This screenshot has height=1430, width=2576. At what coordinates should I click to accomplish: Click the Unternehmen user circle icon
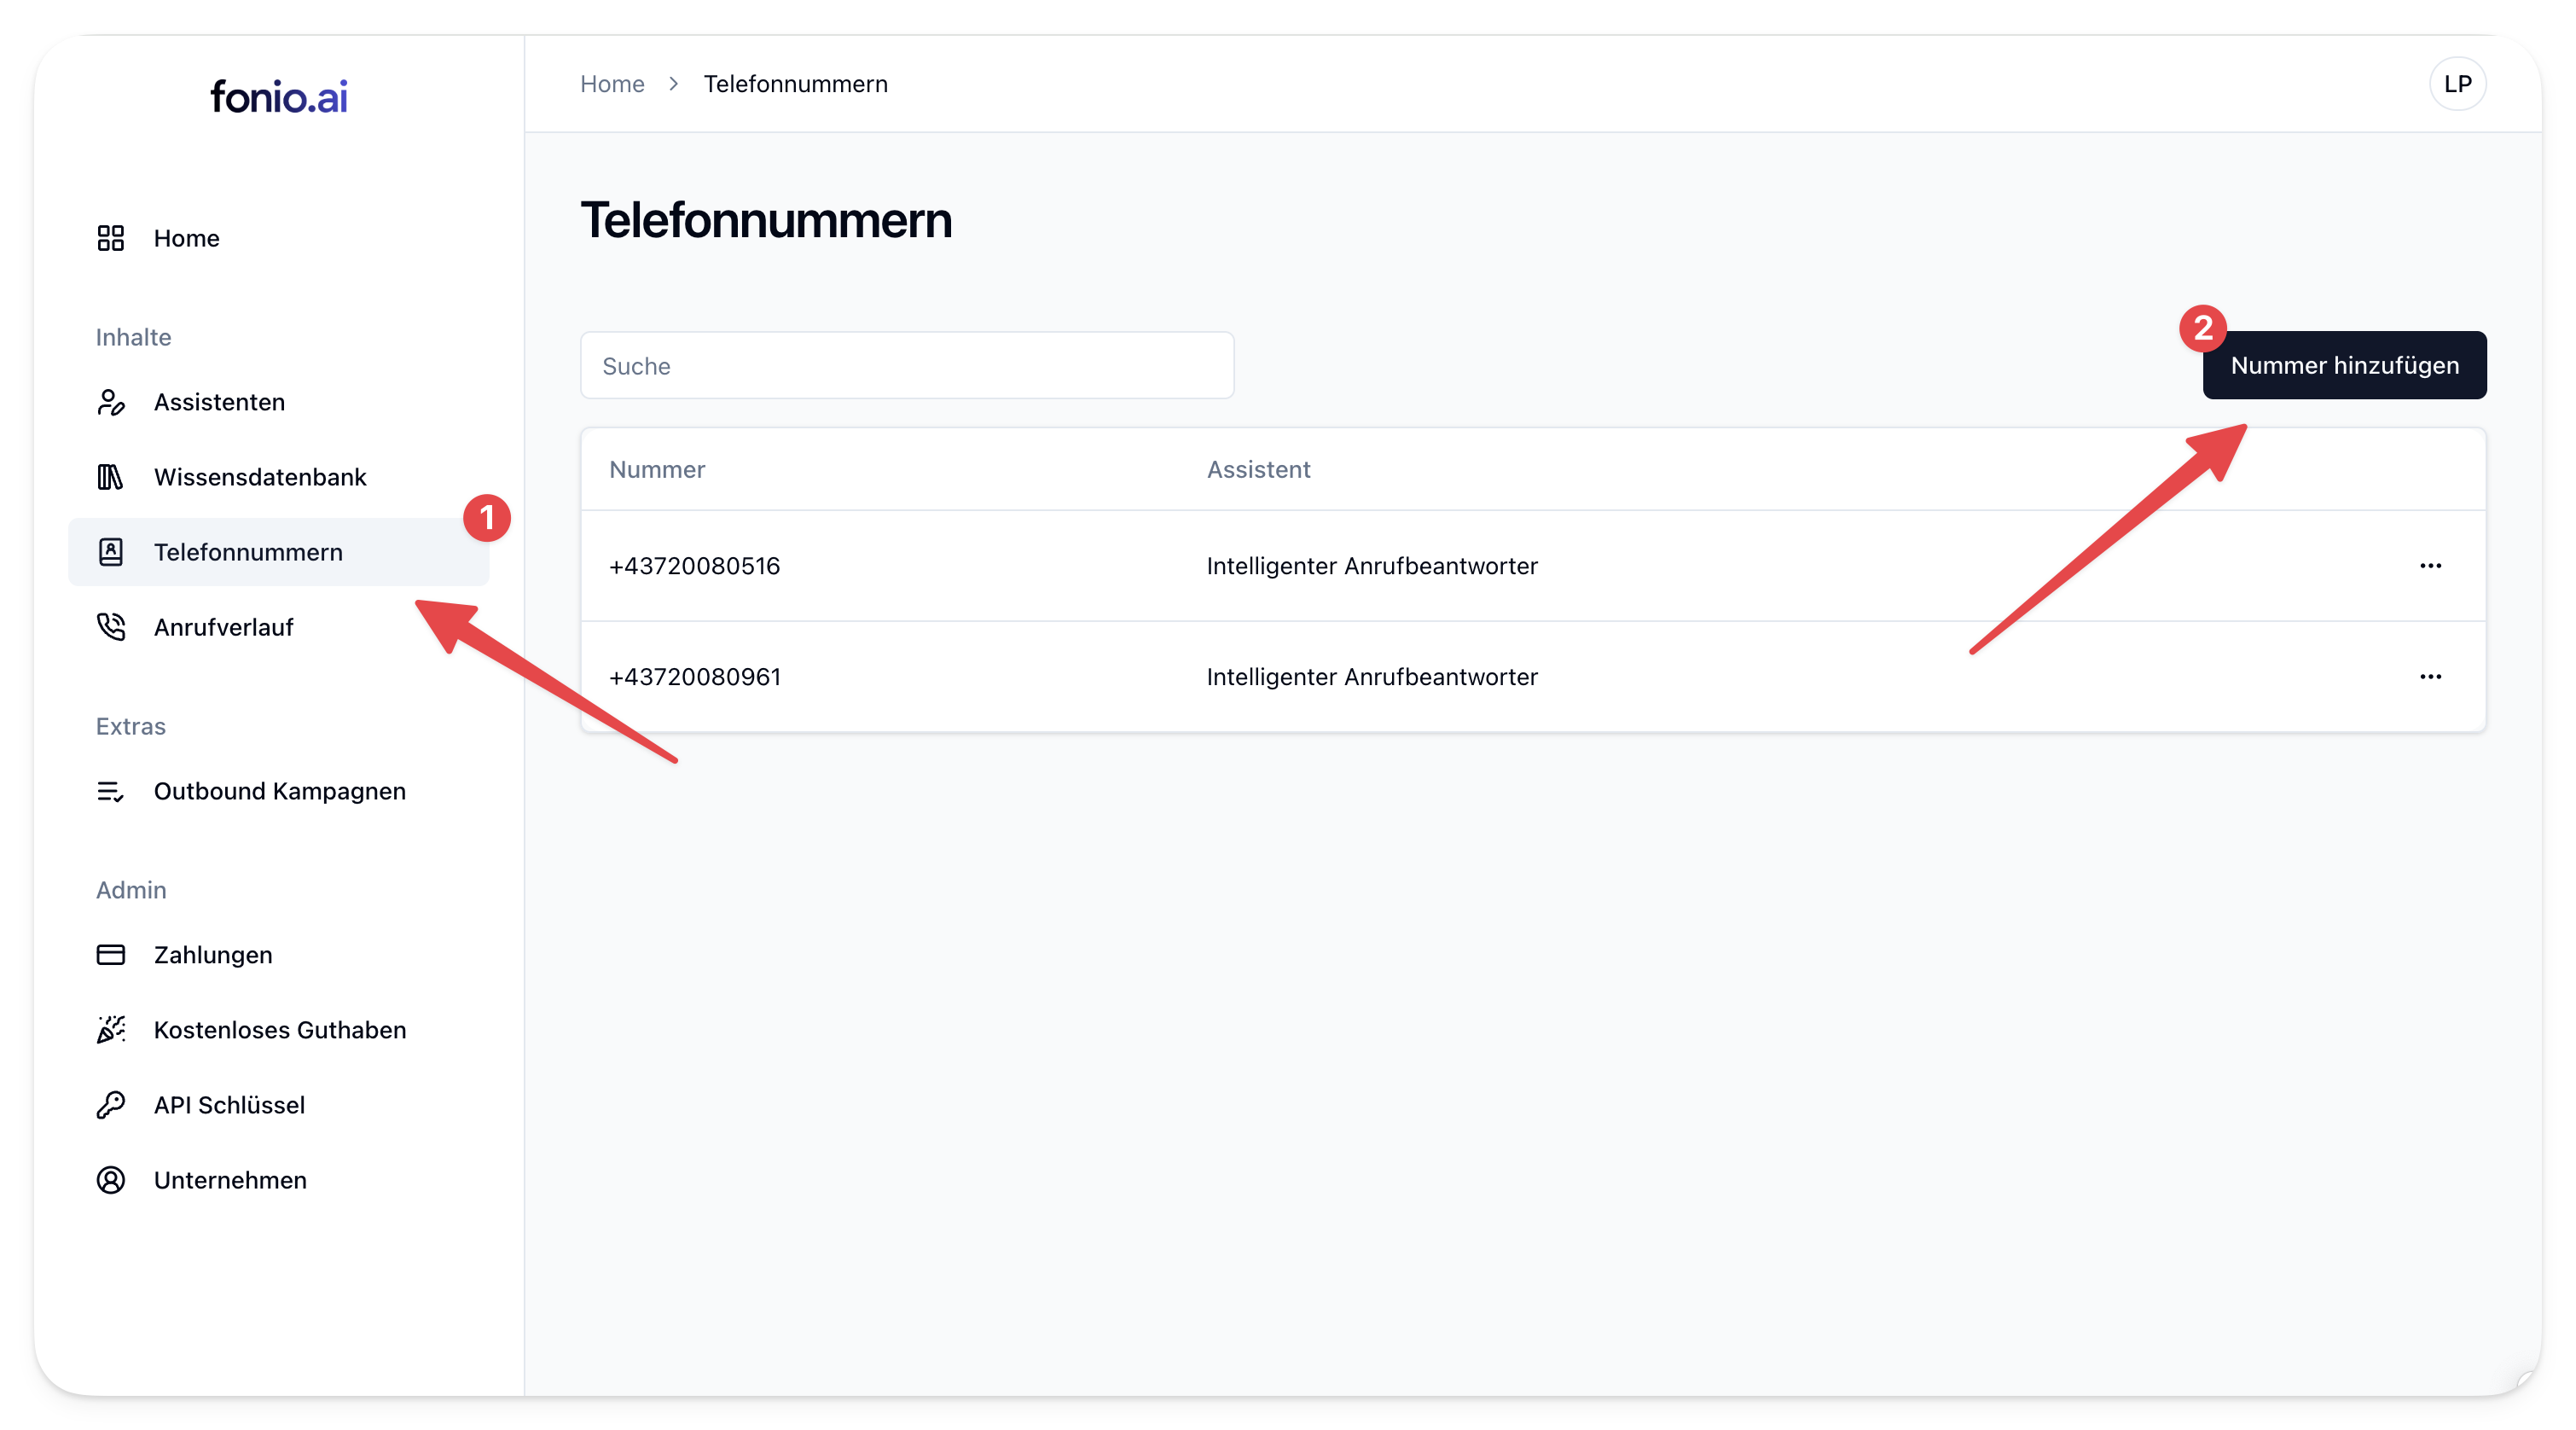tap(110, 1180)
